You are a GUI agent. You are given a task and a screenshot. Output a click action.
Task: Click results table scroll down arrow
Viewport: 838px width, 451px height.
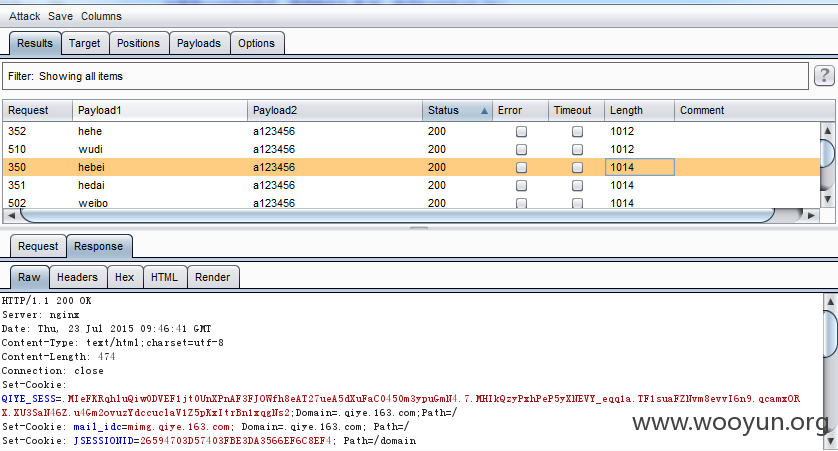[x=827, y=199]
